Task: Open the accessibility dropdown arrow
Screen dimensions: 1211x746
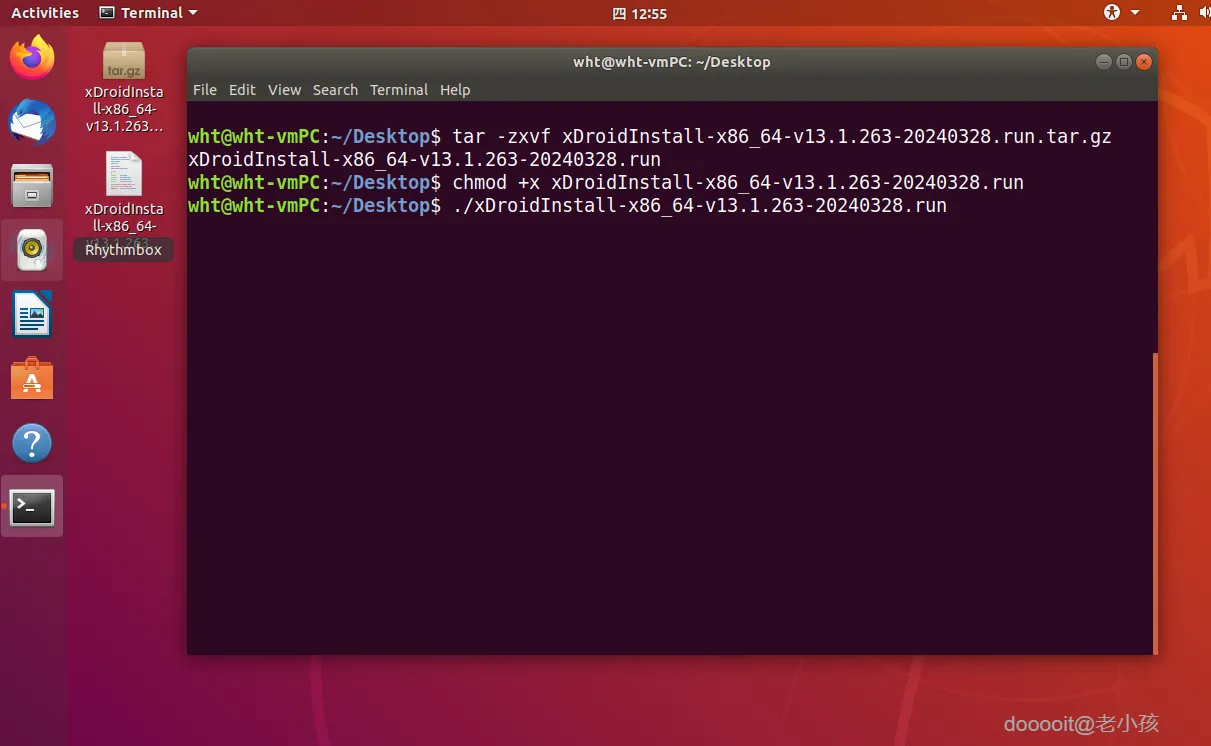Action: click(1135, 13)
